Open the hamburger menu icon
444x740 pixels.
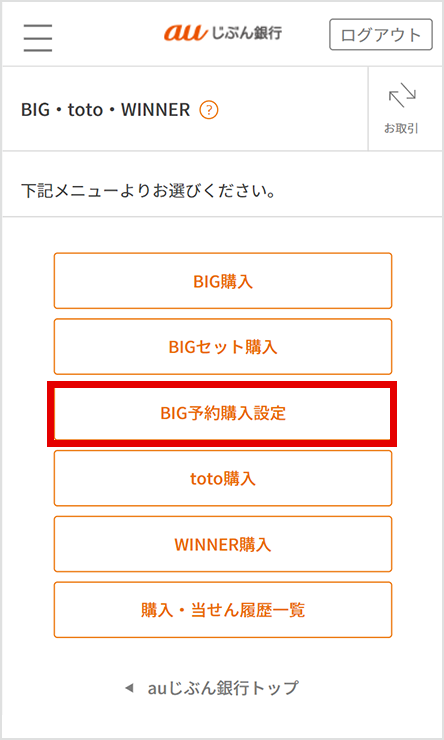(38, 37)
